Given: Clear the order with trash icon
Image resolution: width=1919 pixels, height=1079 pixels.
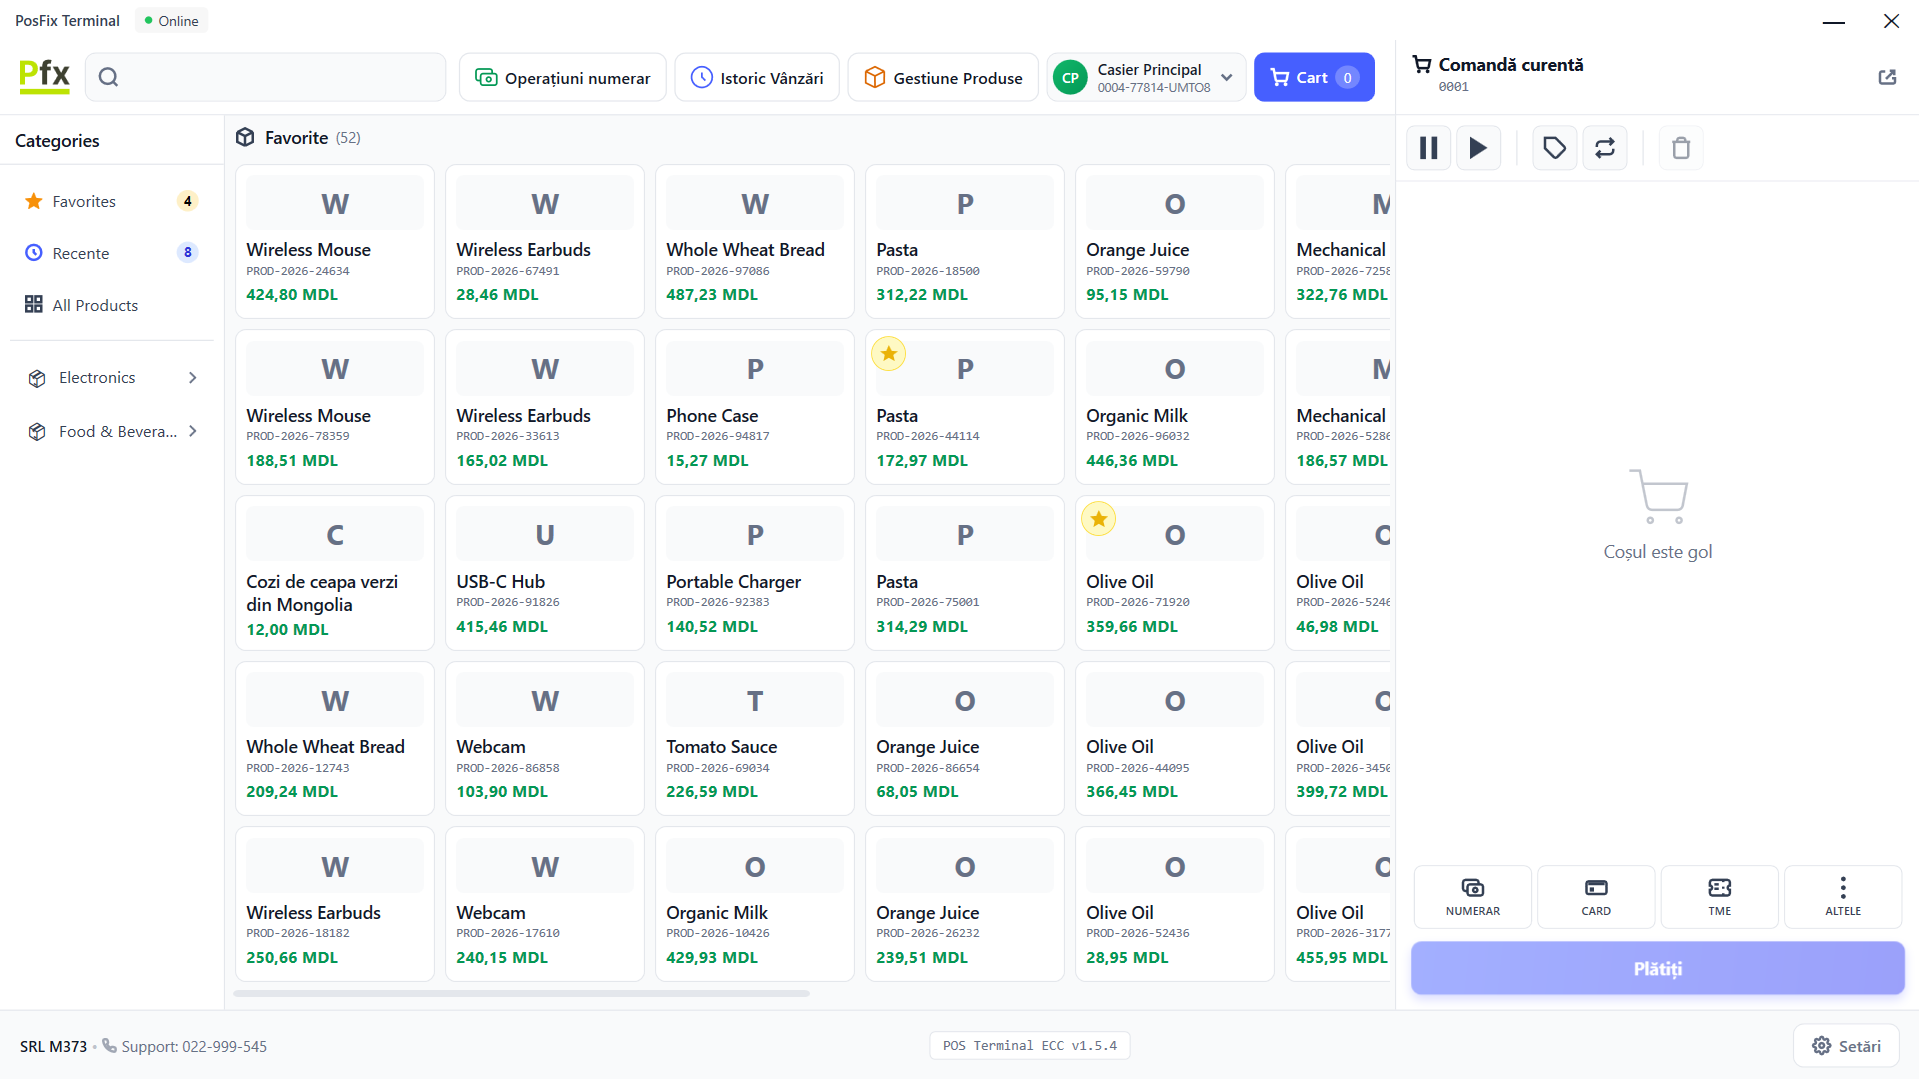Looking at the screenshot, I should click(x=1680, y=148).
